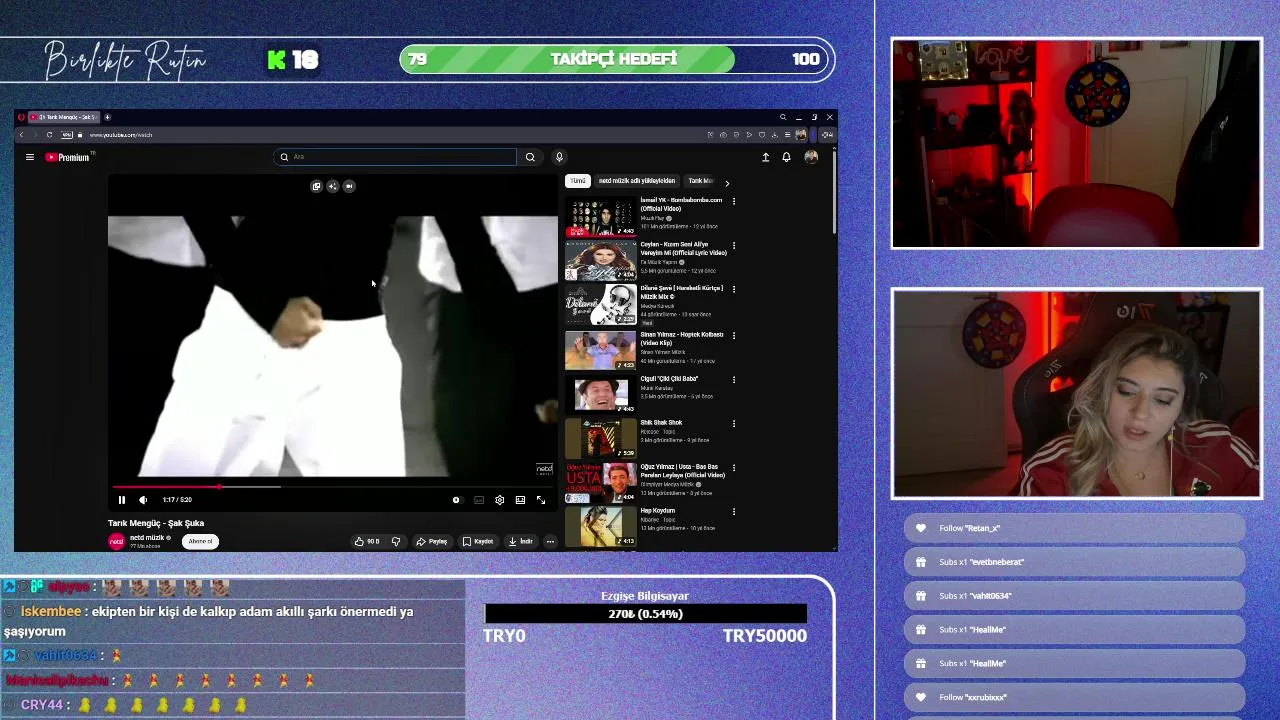1280x720 pixels.
Task: Click the third overlay icon above video
Action: coord(349,186)
